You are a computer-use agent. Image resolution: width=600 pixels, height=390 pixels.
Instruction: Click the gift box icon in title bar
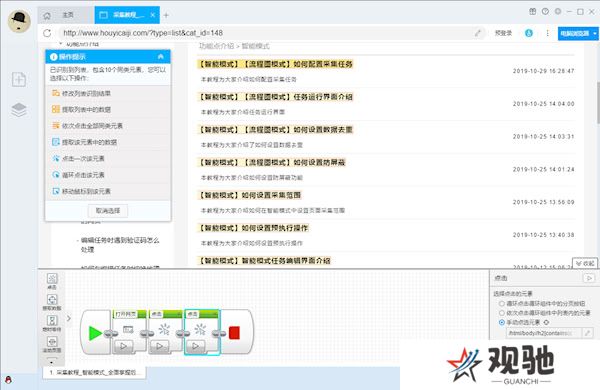click(x=532, y=11)
